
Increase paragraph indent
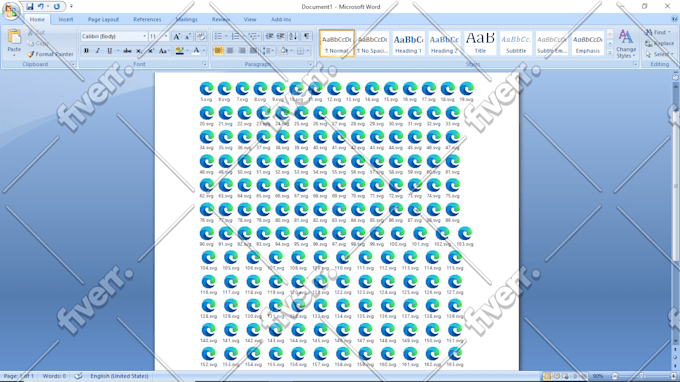pyautogui.click(x=281, y=36)
